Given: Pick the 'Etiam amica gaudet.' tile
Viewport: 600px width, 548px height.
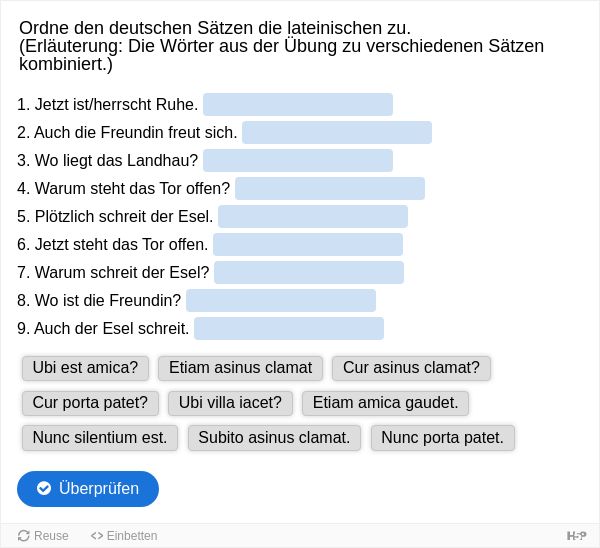Looking at the screenshot, I should [x=385, y=403].
